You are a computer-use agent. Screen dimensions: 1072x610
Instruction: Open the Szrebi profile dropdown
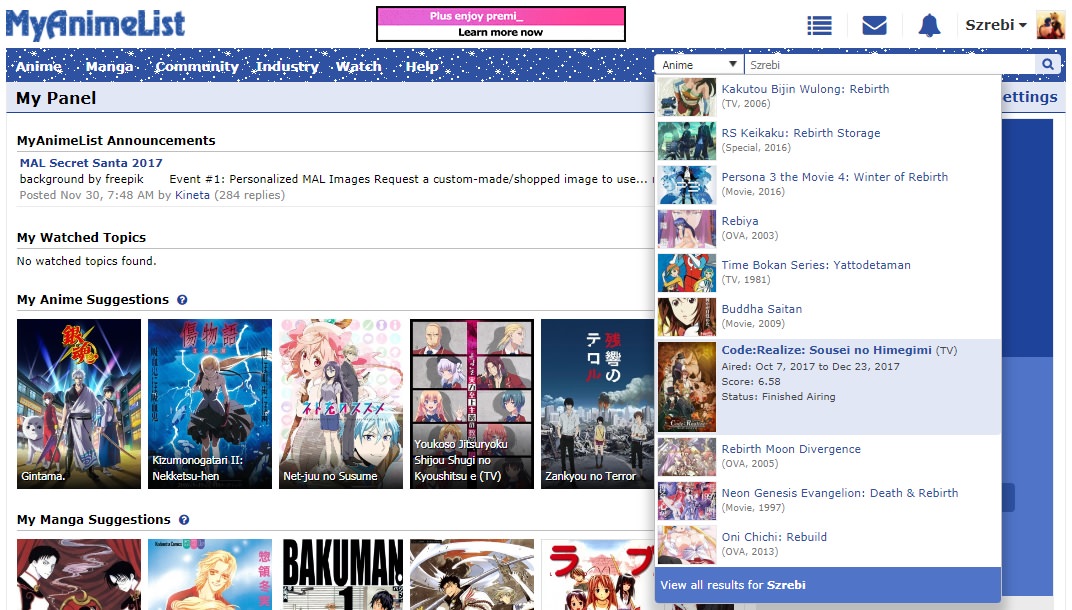pyautogui.click(x=995, y=25)
